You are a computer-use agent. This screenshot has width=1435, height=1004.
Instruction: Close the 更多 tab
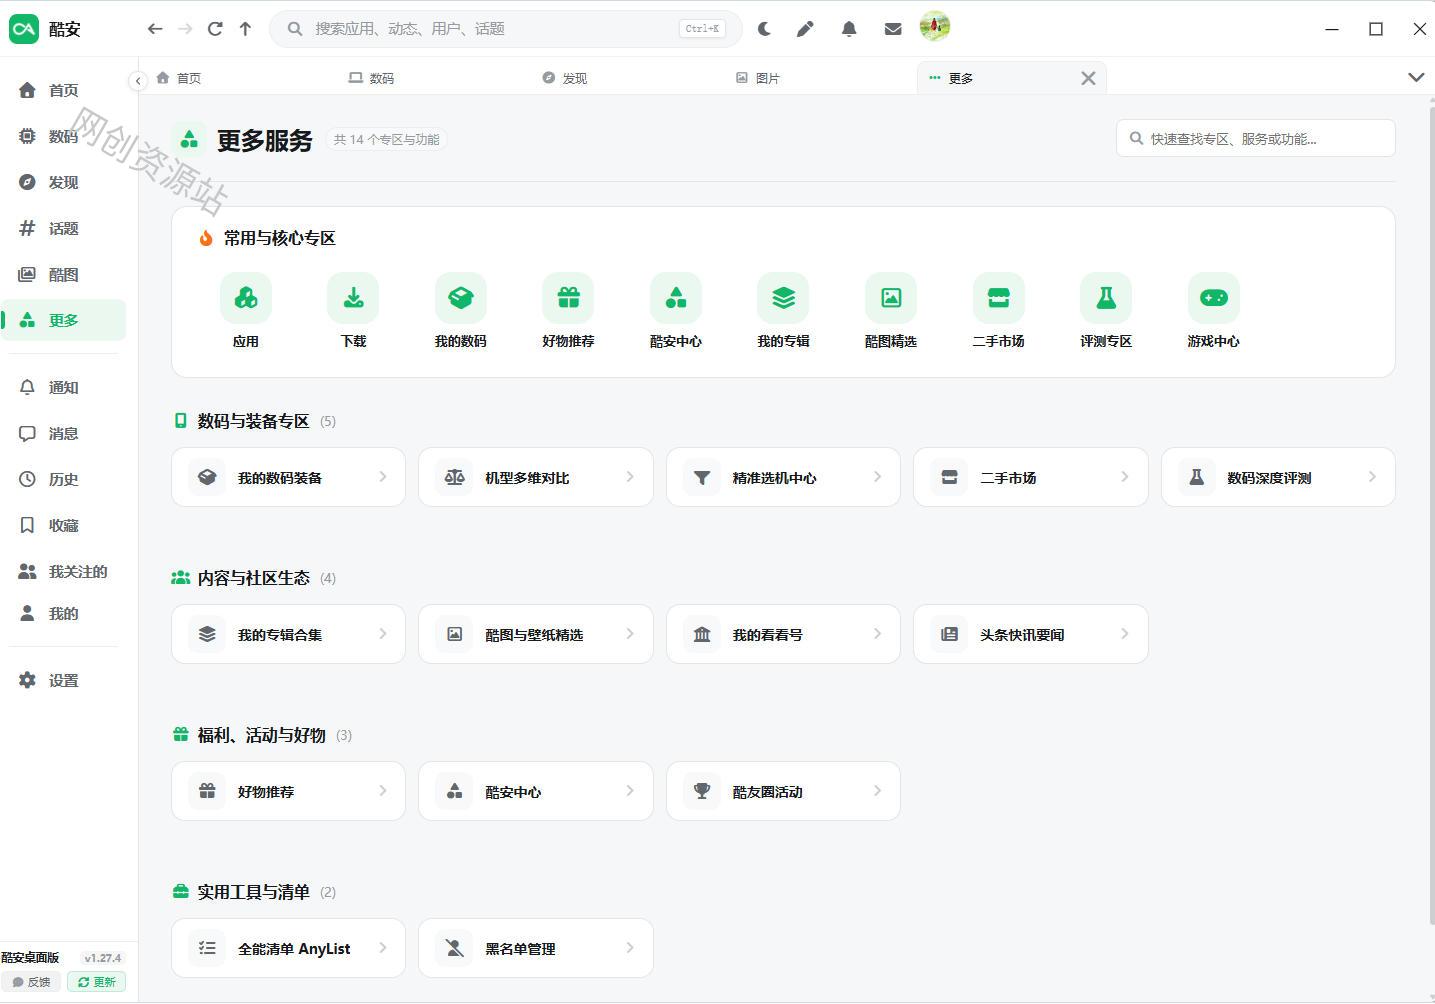click(x=1088, y=78)
